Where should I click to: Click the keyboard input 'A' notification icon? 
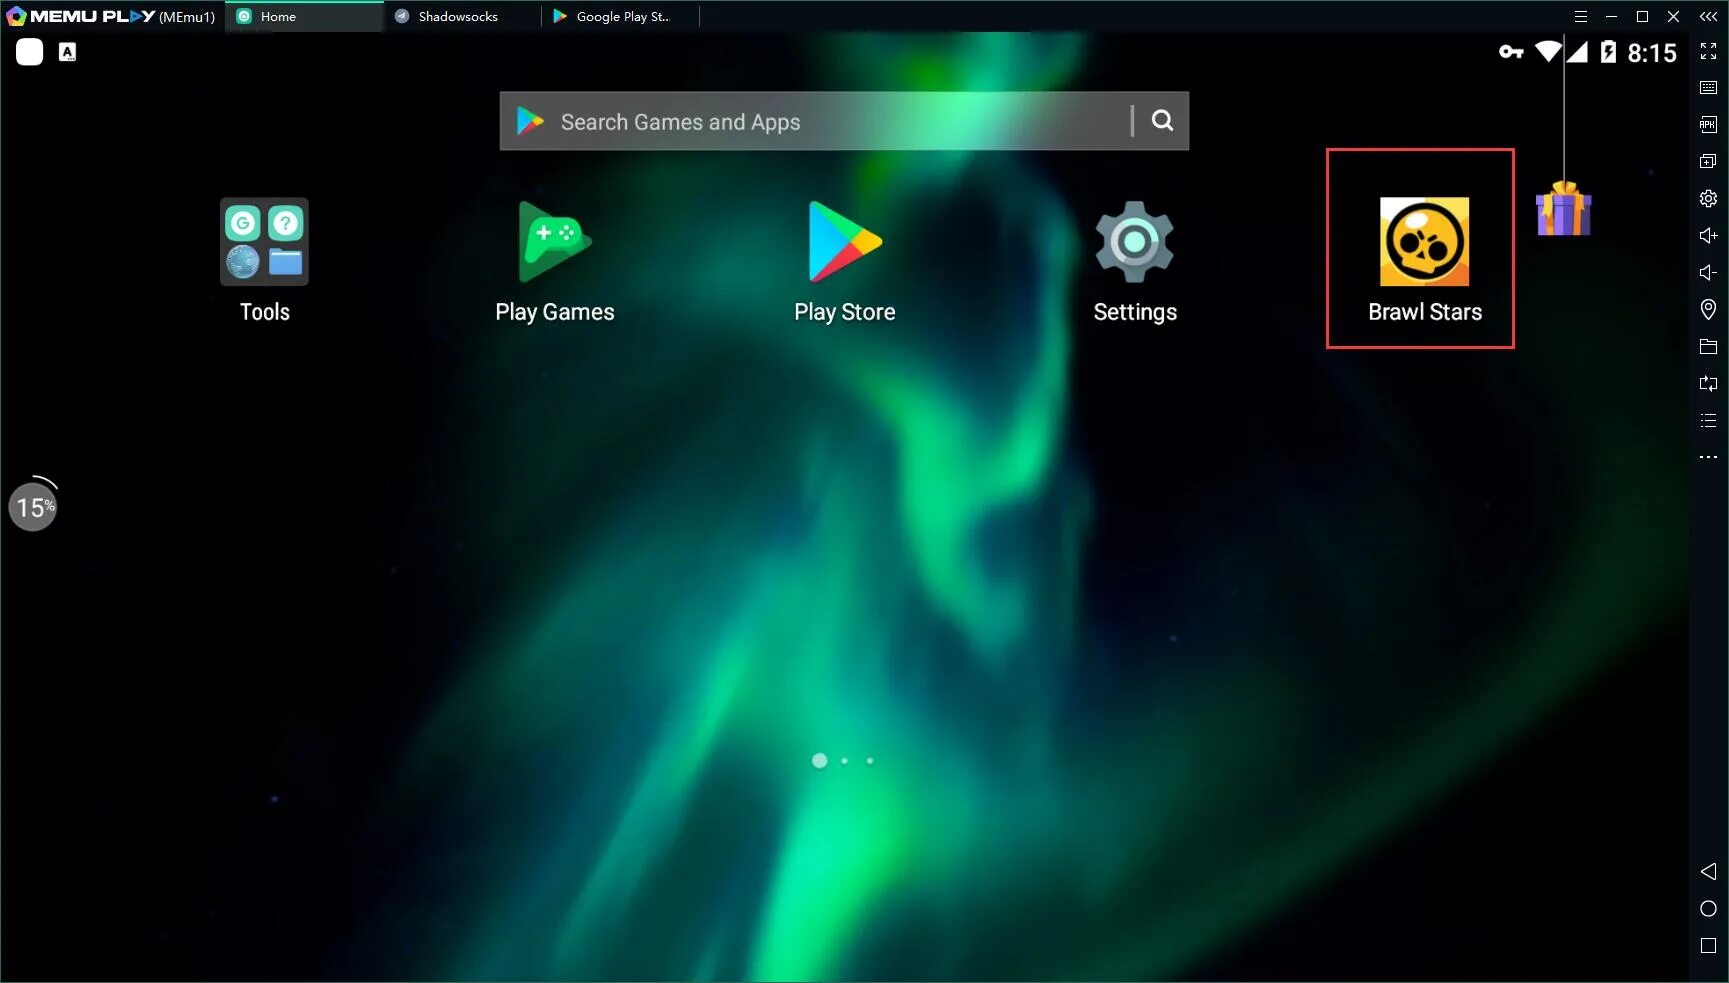tap(67, 52)
